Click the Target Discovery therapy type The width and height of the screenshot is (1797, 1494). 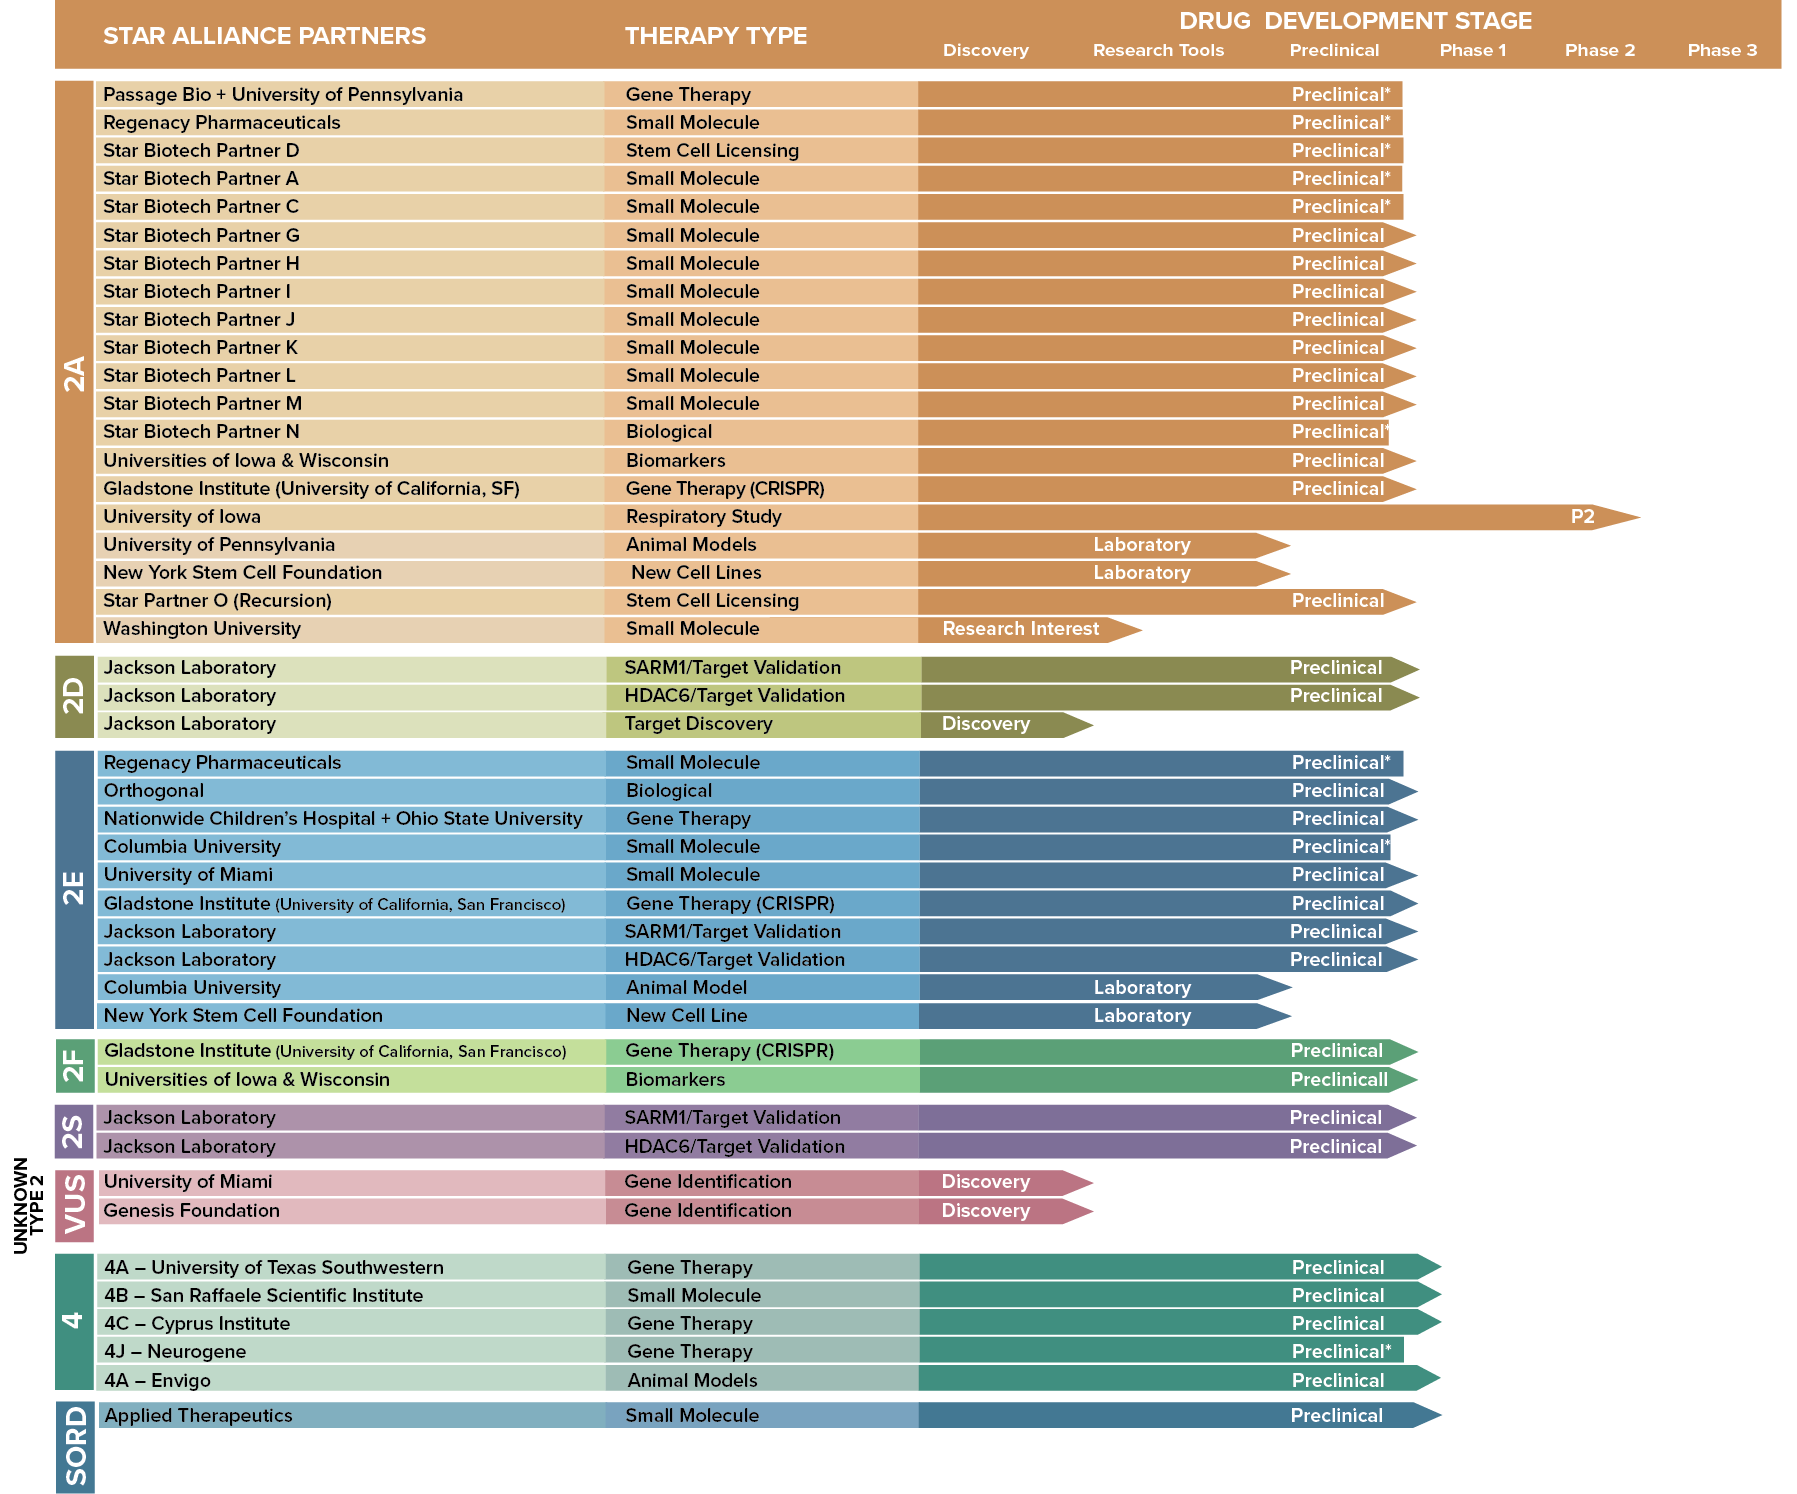pos(698,724)
